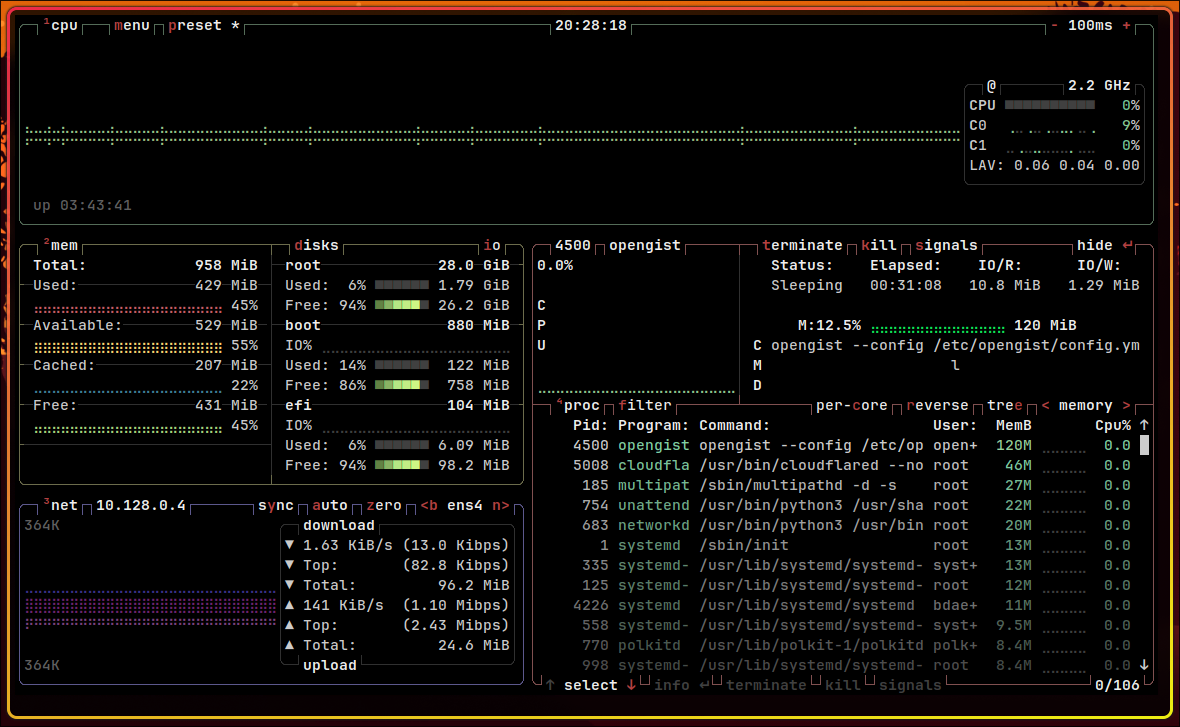Move selection down with red arrow
Viewport: 1180px width, 727px height.
point(631,685)
